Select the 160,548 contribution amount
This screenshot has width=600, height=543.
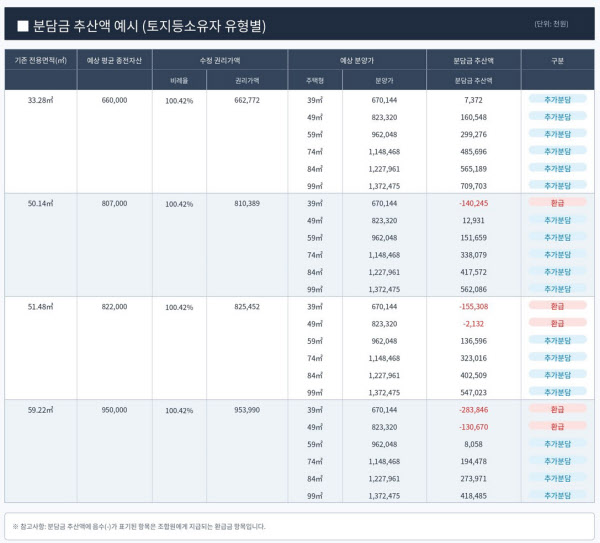pyautogui.click(x=473, y=117)
